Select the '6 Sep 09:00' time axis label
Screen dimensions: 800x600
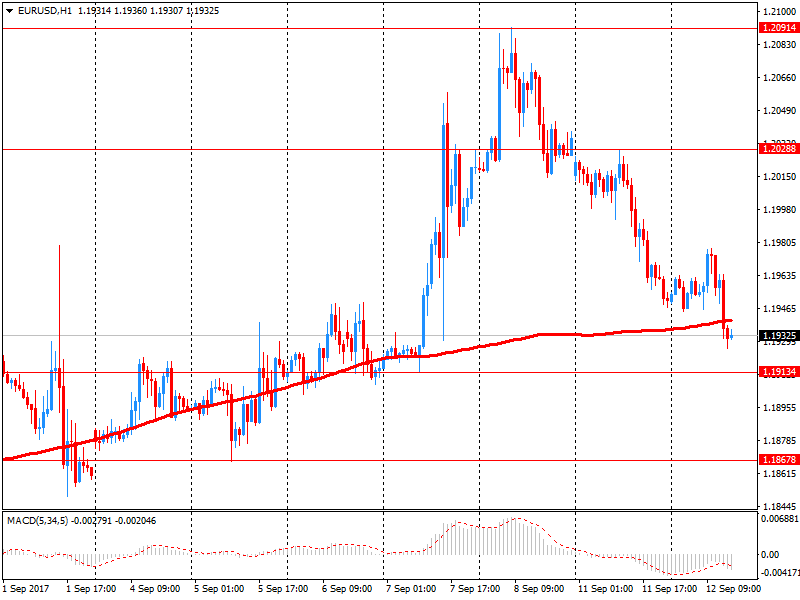click(x=347, y=589)
